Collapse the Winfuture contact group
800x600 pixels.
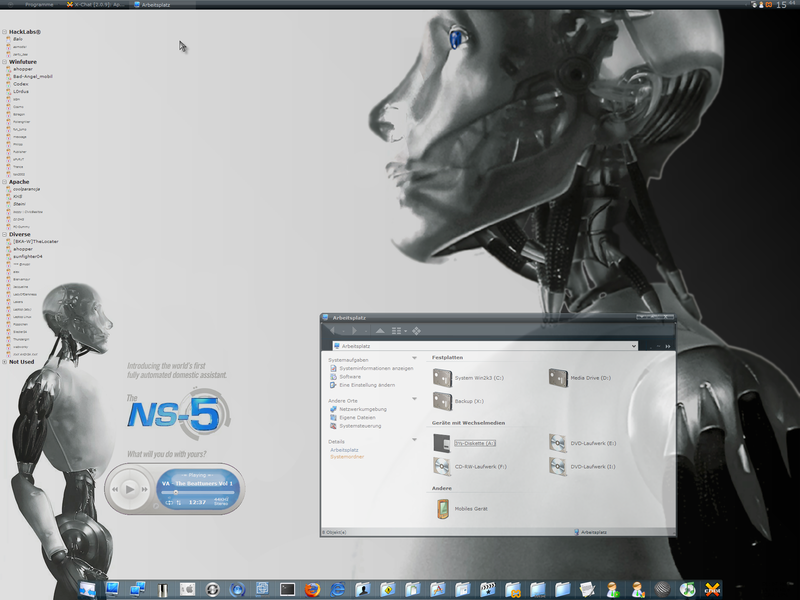4,62
